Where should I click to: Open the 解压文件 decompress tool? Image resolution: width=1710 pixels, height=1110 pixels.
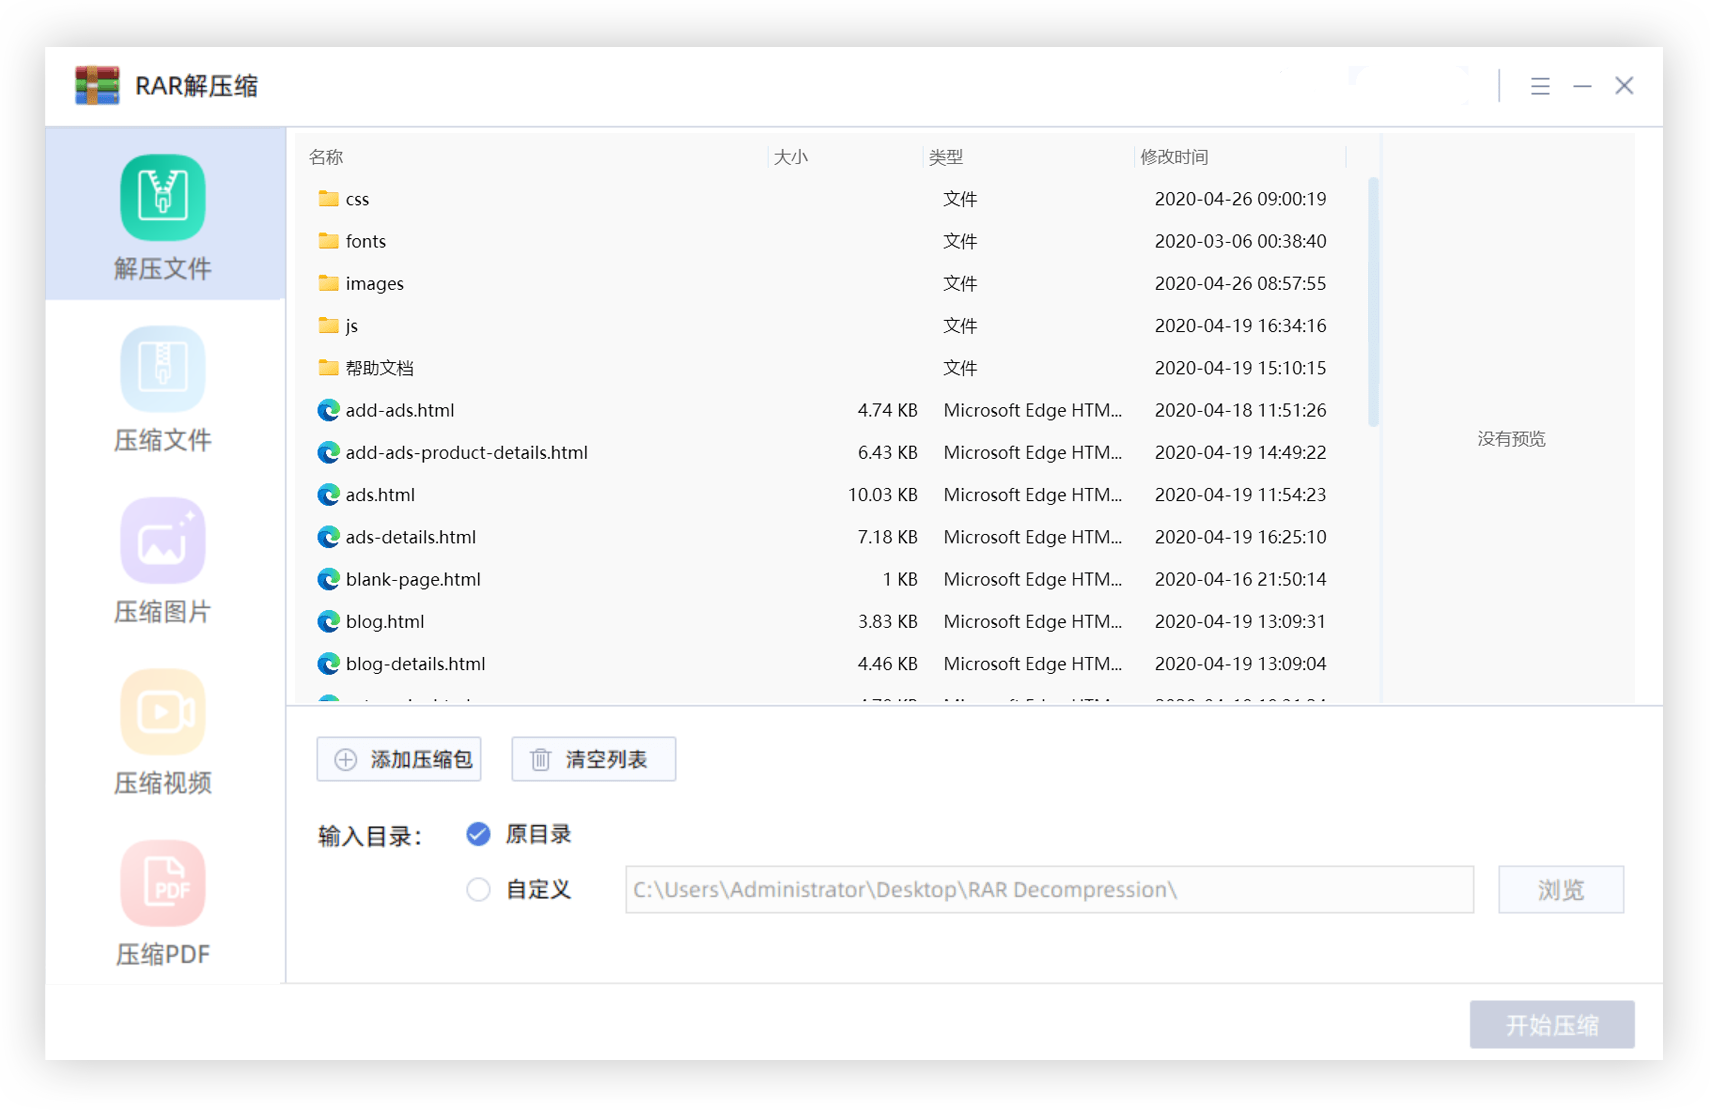(163, 215)
